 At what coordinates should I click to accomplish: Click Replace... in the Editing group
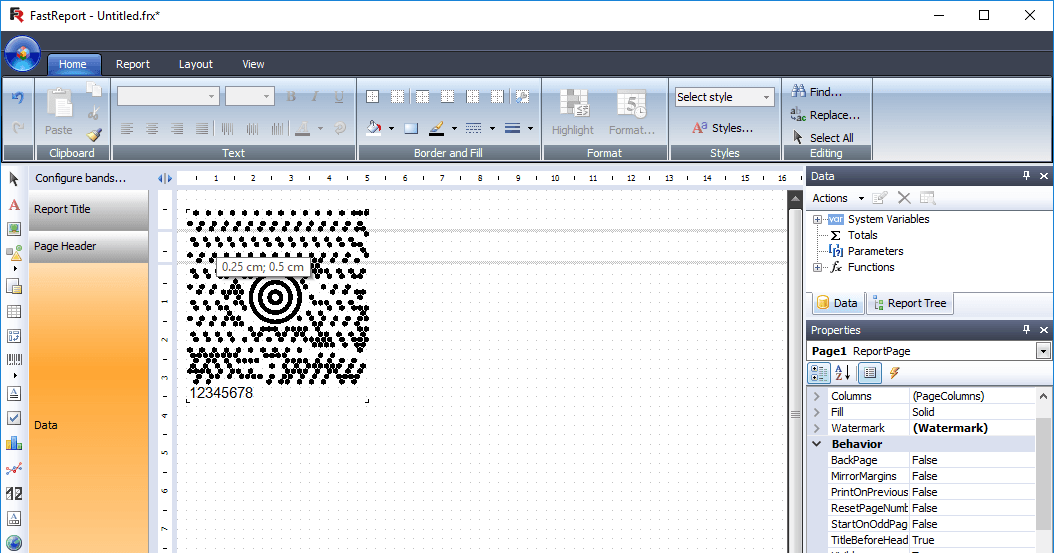tap(825, 115)
